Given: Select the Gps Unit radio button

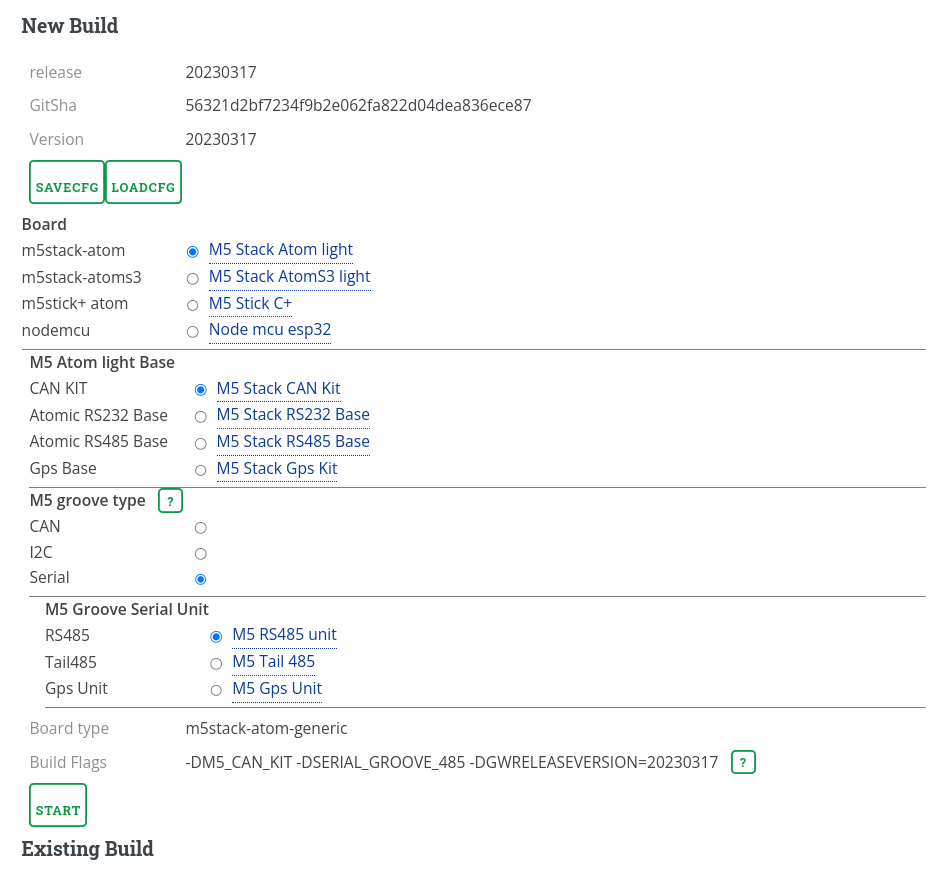Looking at the screenshot, I should [x=216, y=690].
